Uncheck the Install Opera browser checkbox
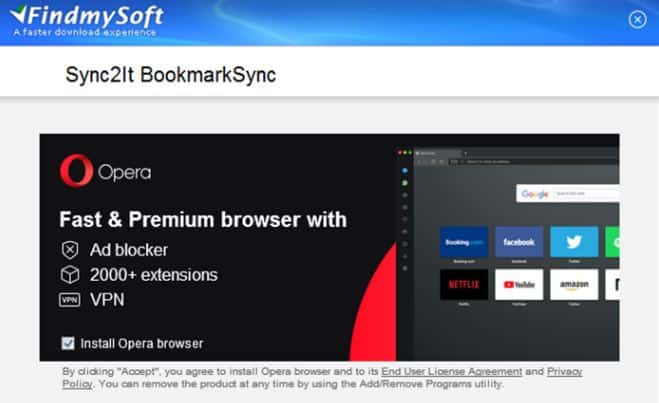Image resolution: width=659 pixels, height=403 pixels. [68, 343]
